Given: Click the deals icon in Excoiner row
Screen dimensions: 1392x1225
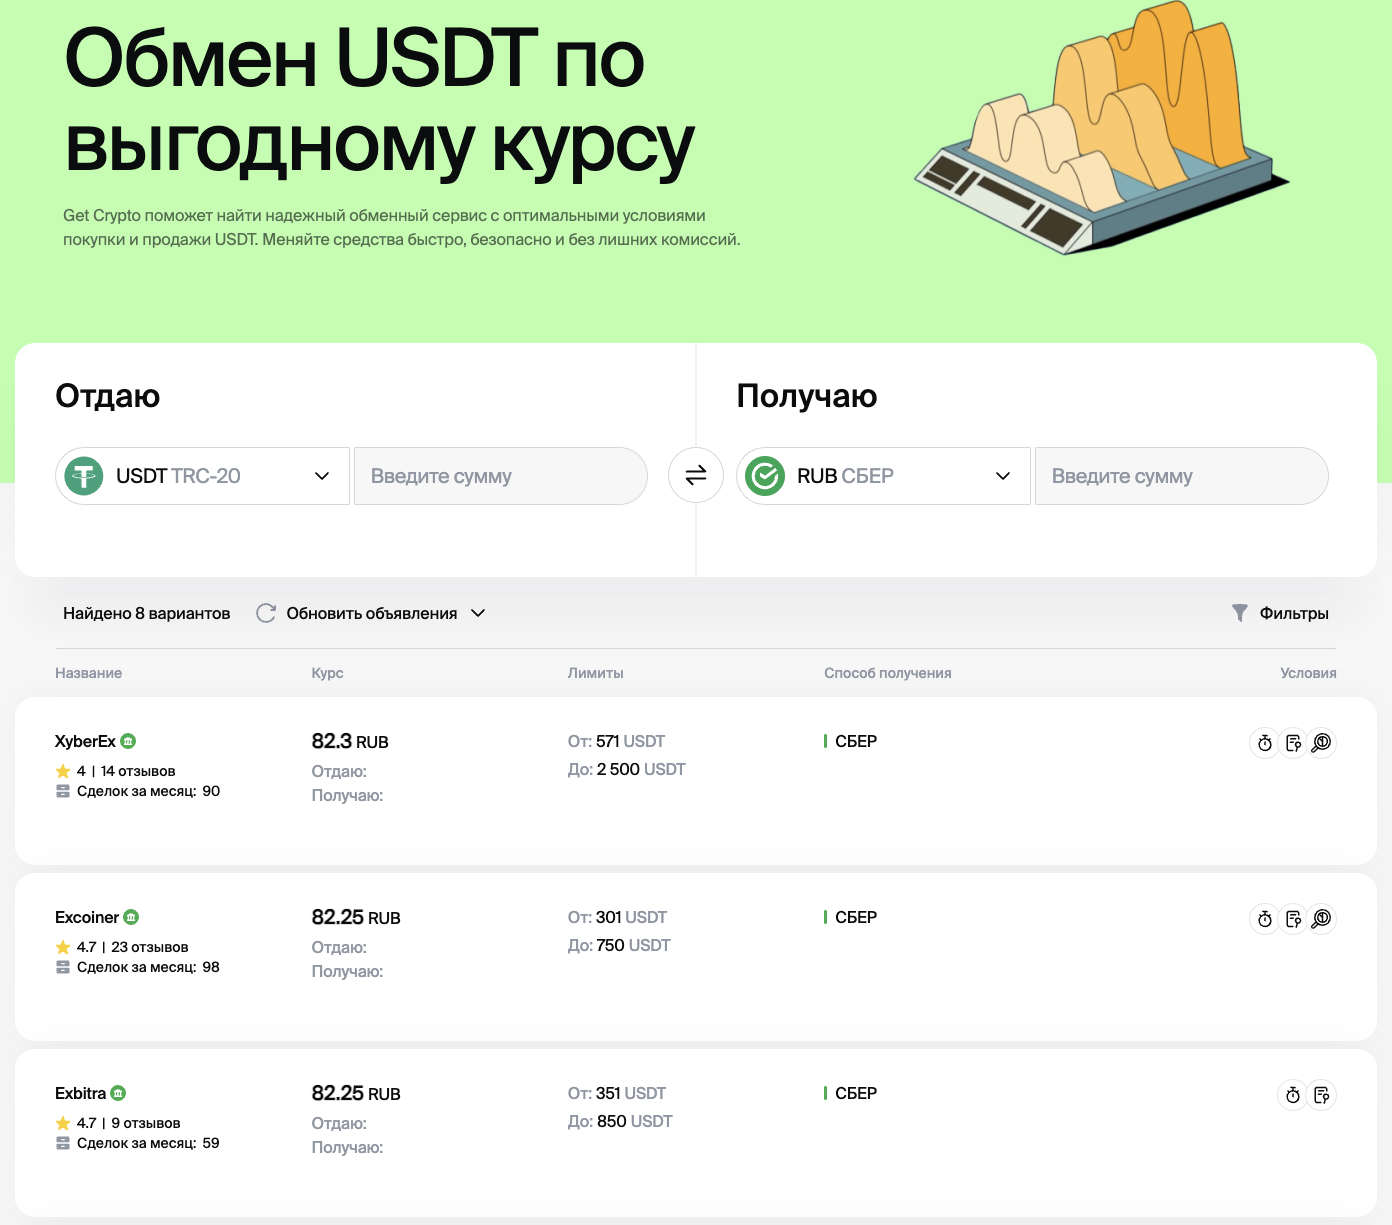Looking at the screenshot, I should pos(63,967).
